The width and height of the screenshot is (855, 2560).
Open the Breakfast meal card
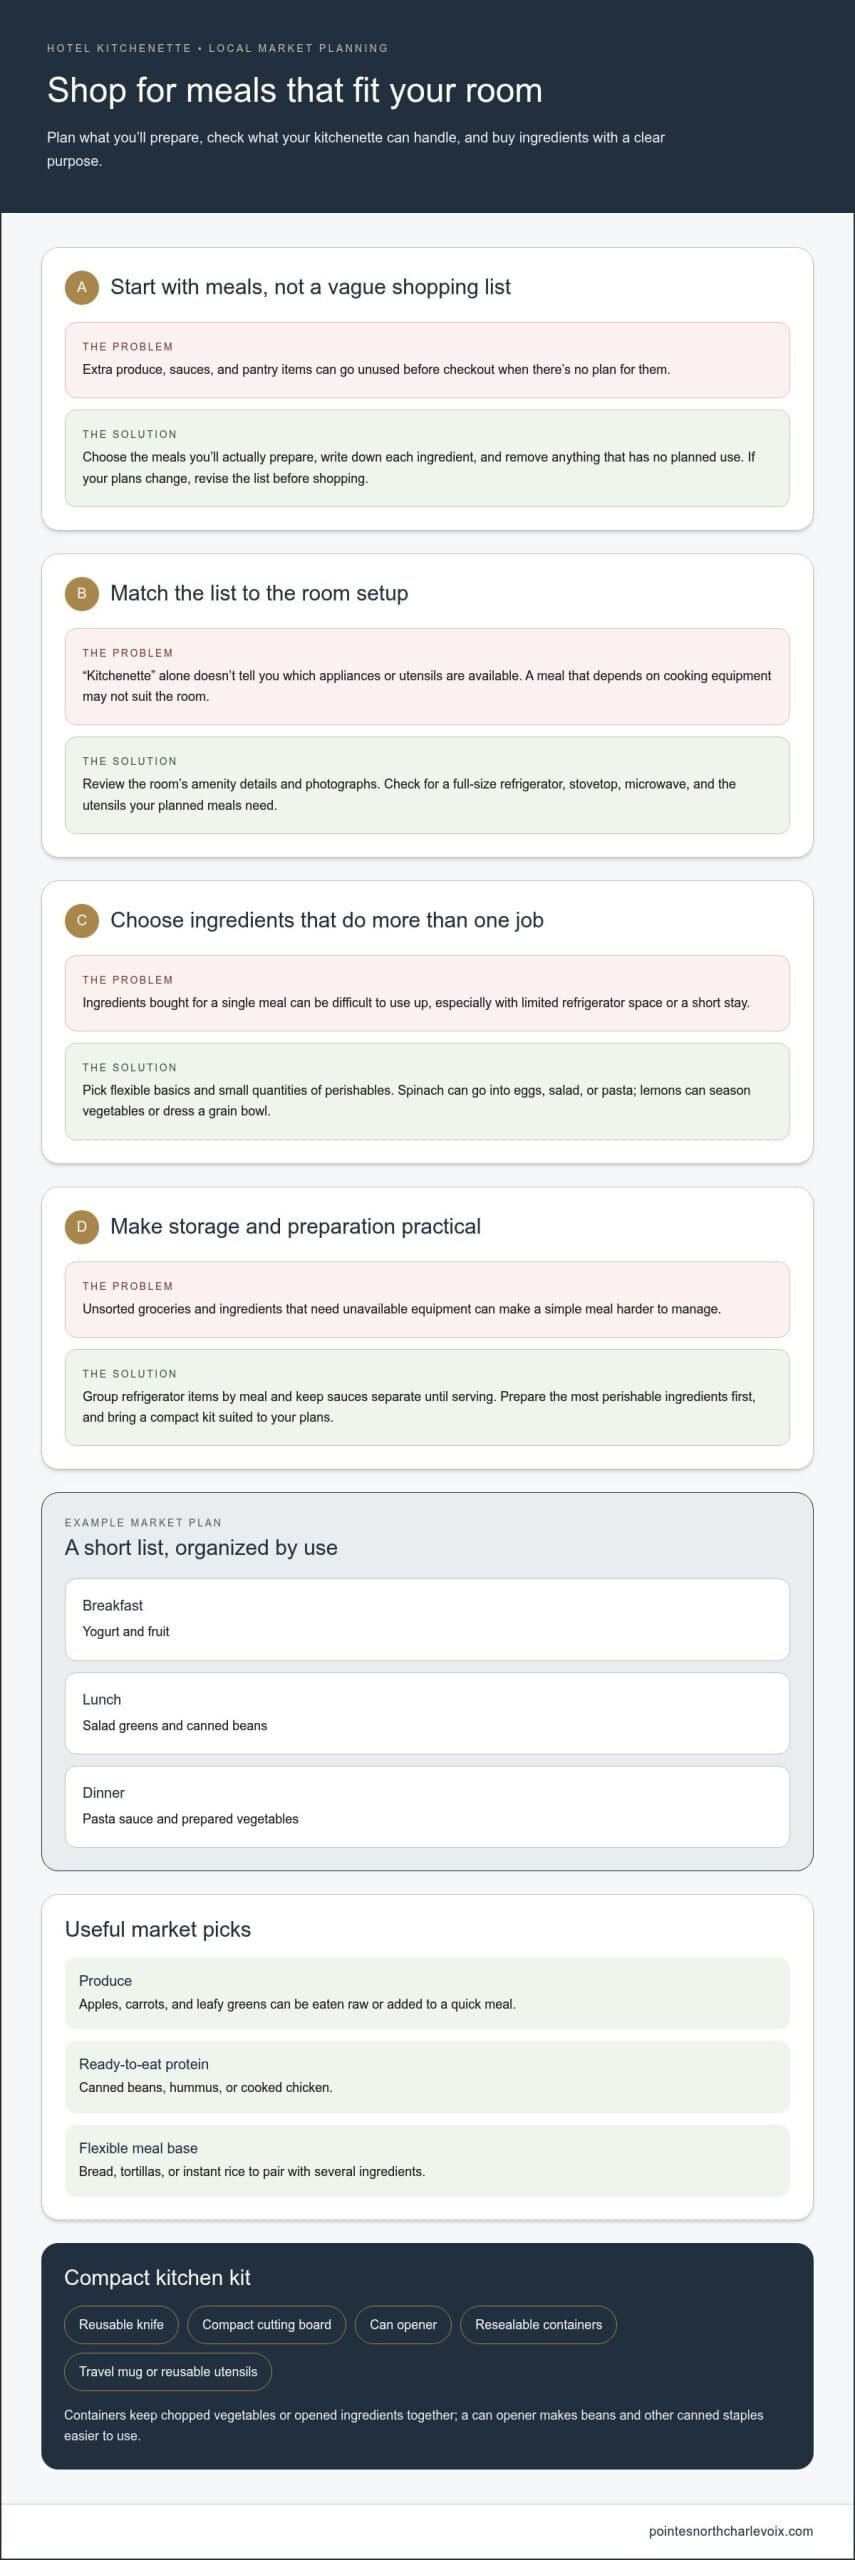(427, 1619)
